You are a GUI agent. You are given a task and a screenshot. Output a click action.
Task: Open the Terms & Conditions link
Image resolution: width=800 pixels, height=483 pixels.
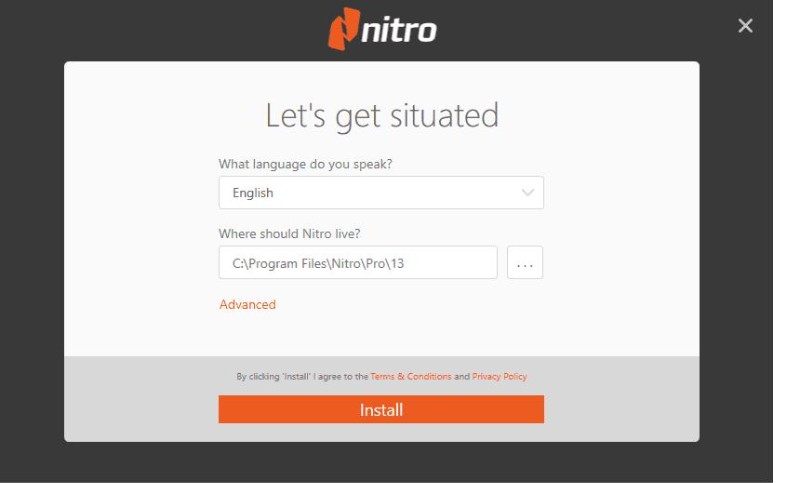(411, 376)
